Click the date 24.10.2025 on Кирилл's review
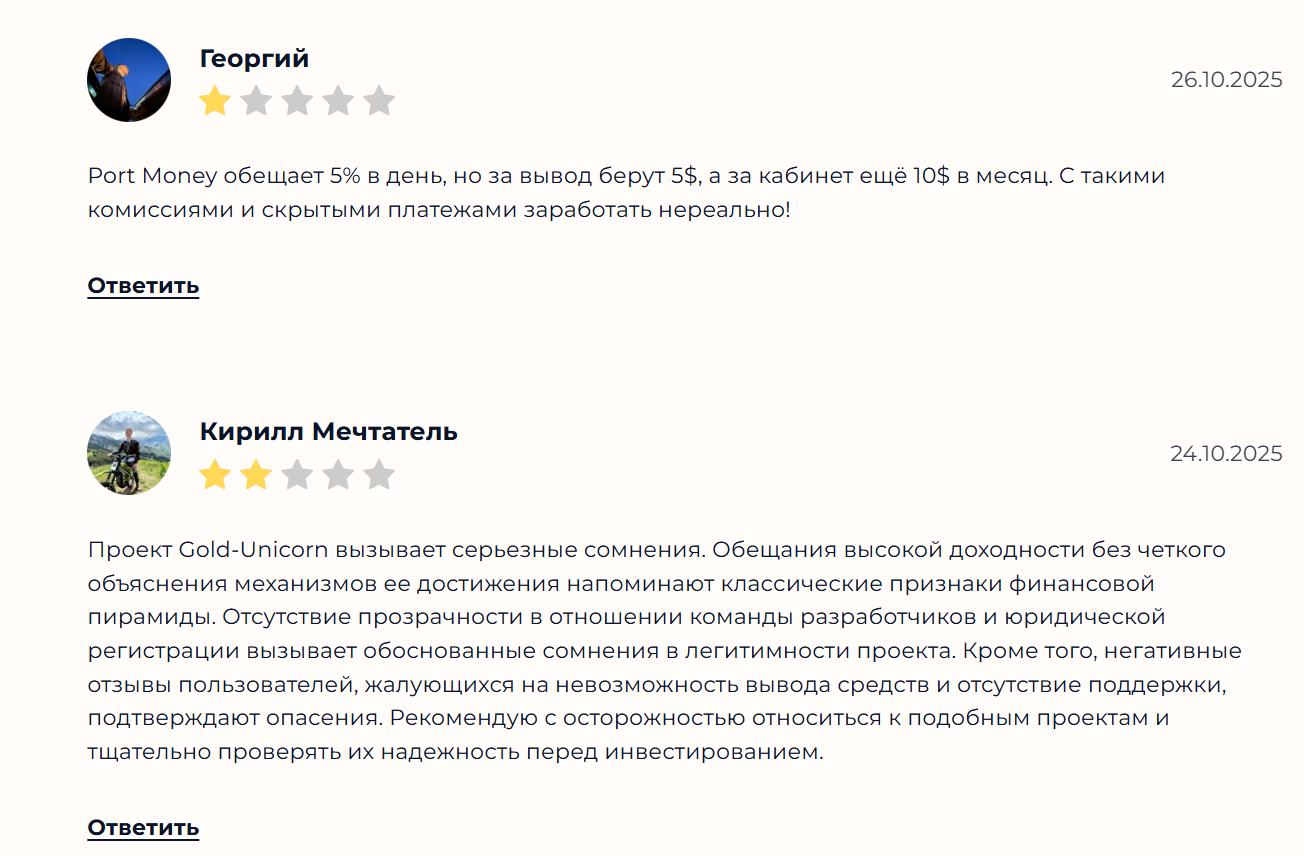This screenshot has width=1304, height=856. pos(1226,453)
